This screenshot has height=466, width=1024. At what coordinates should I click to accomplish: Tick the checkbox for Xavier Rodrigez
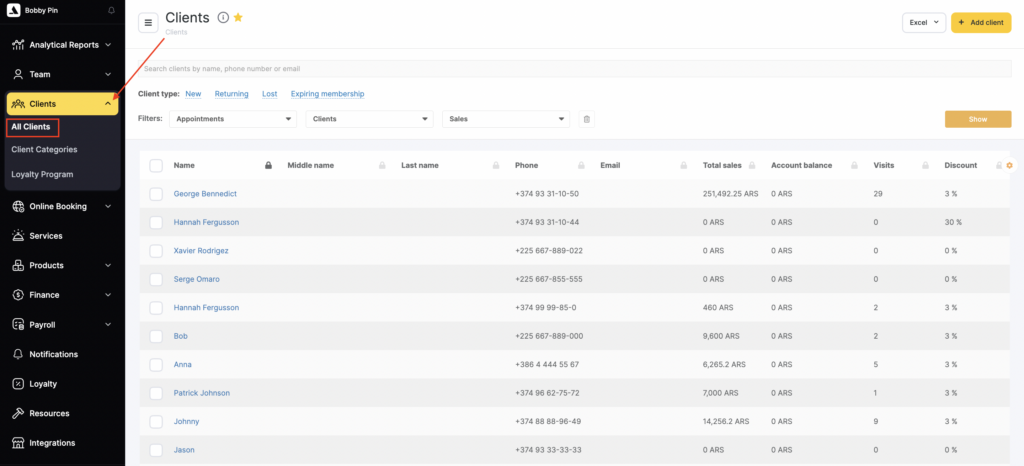[156, 250]
